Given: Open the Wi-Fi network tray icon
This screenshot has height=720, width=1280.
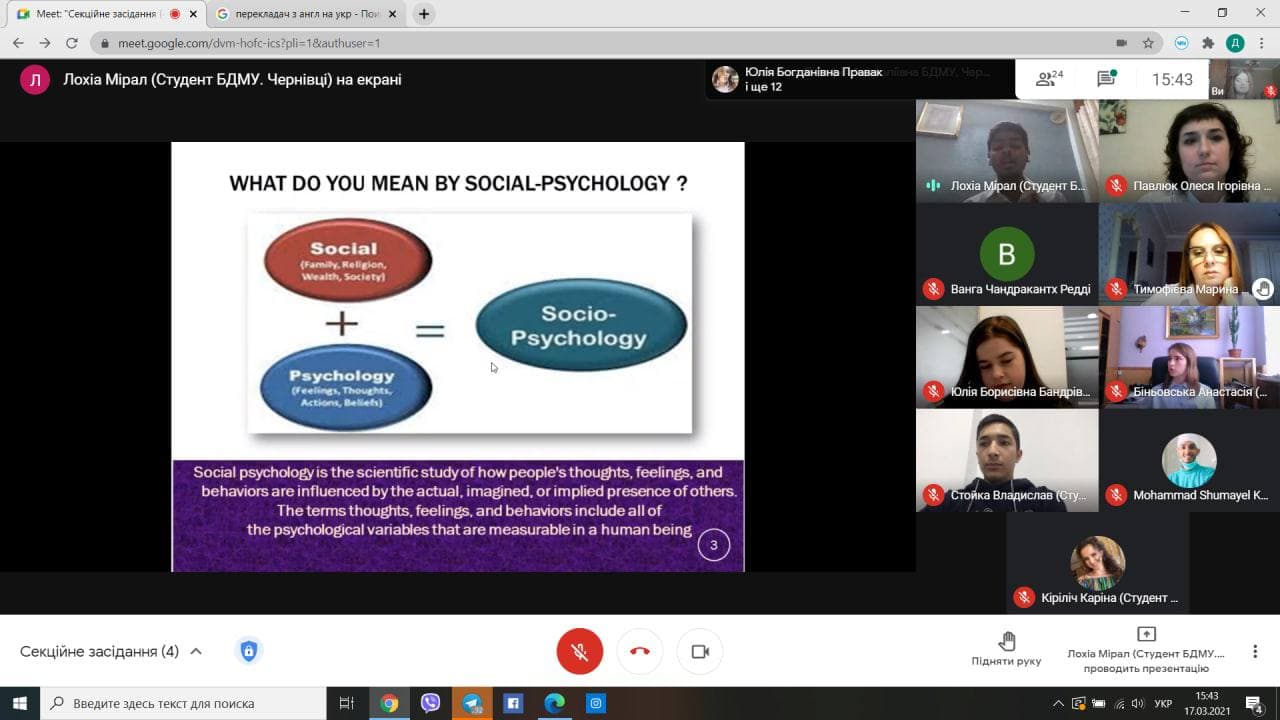Looking at the screenshot, I should [x=1119, y=703].
